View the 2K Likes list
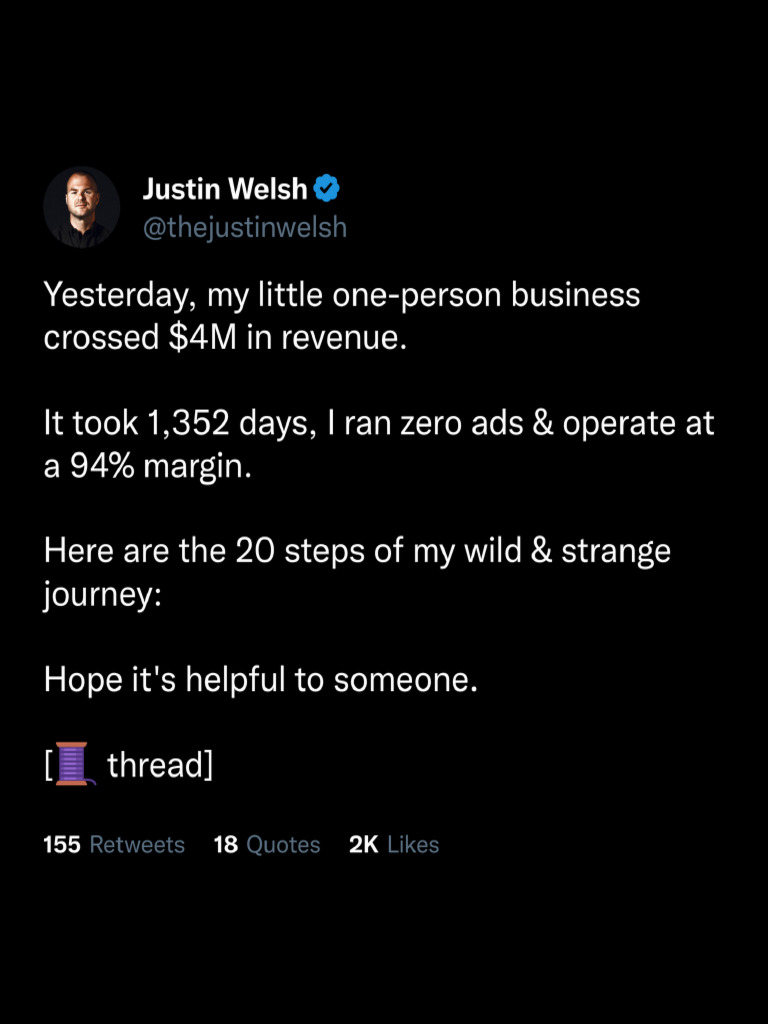The image size is (768, 1024). click(x=394, y=845)
